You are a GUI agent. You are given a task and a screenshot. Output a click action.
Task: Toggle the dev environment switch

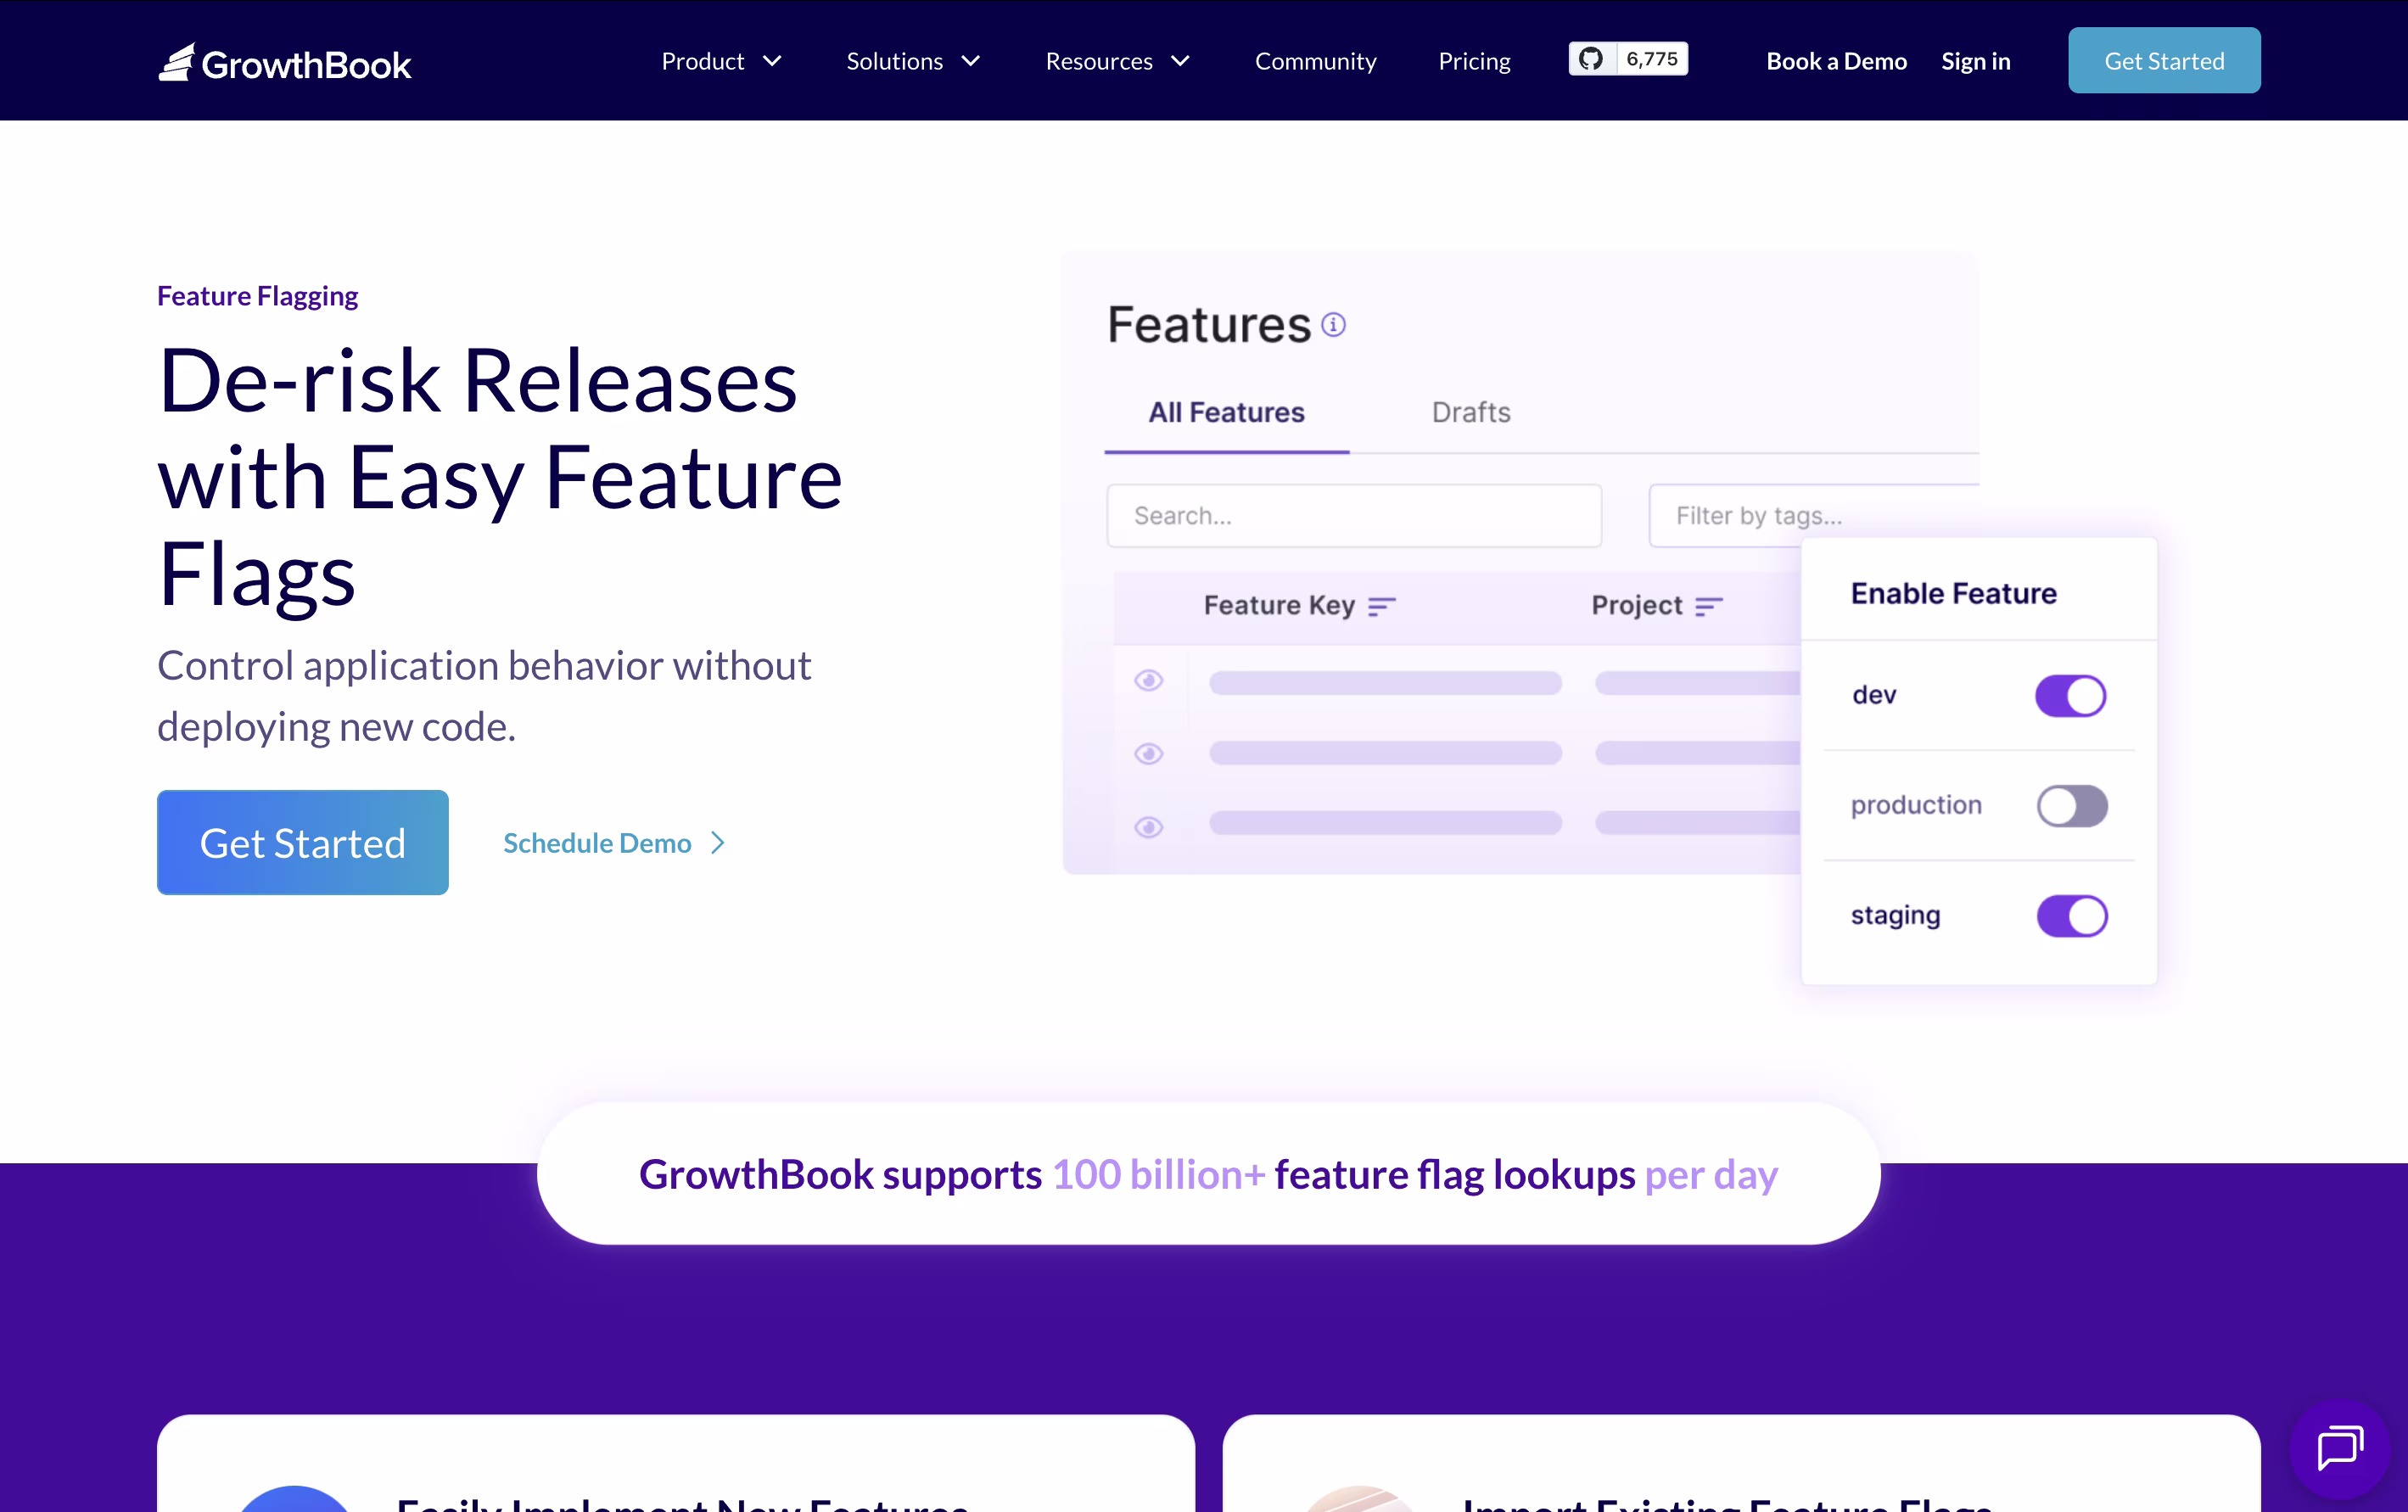click(2071, 695)
